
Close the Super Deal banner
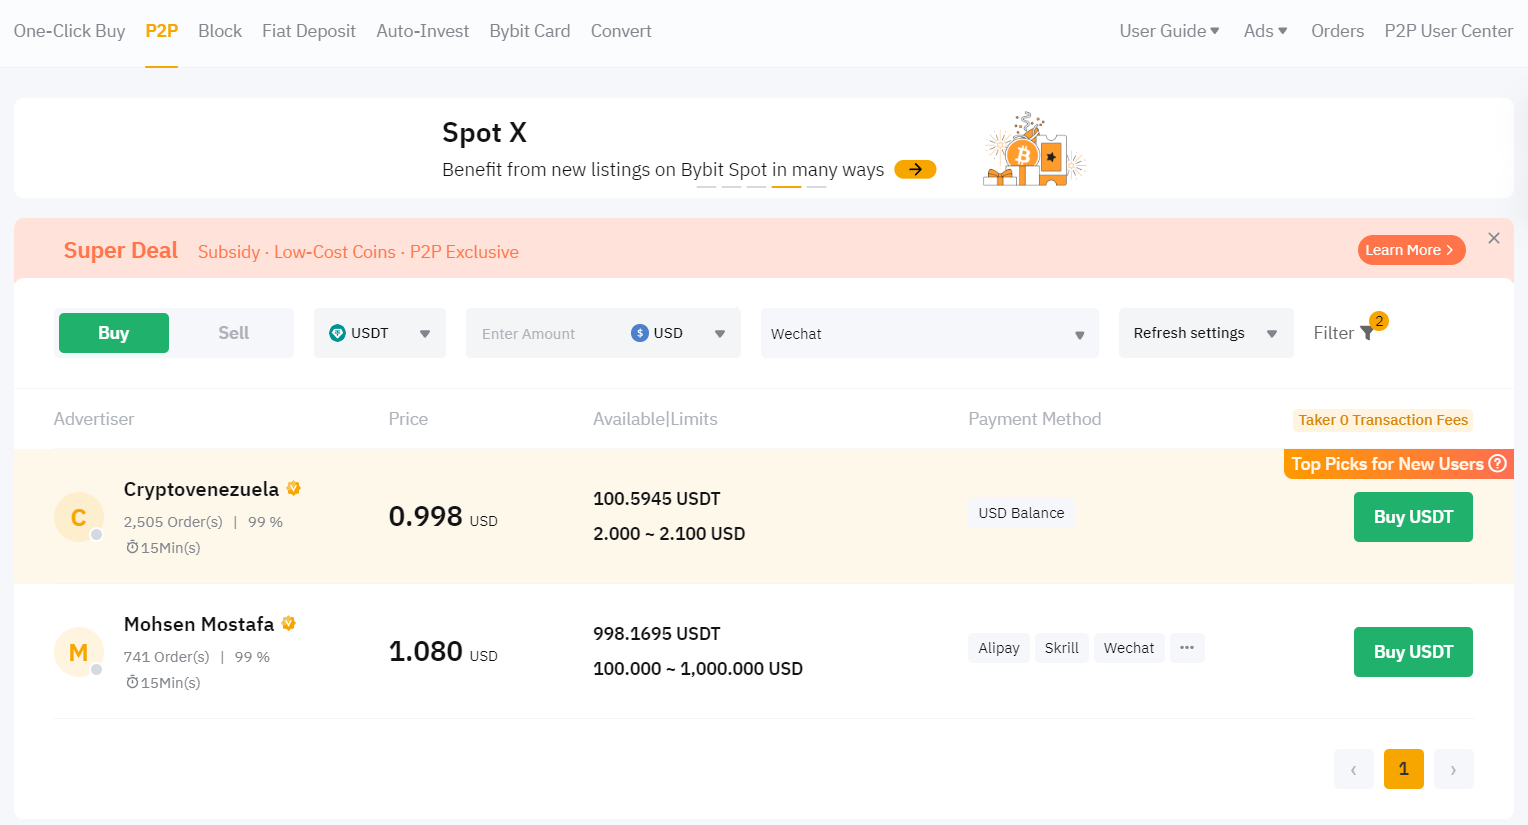[1493, 238]
